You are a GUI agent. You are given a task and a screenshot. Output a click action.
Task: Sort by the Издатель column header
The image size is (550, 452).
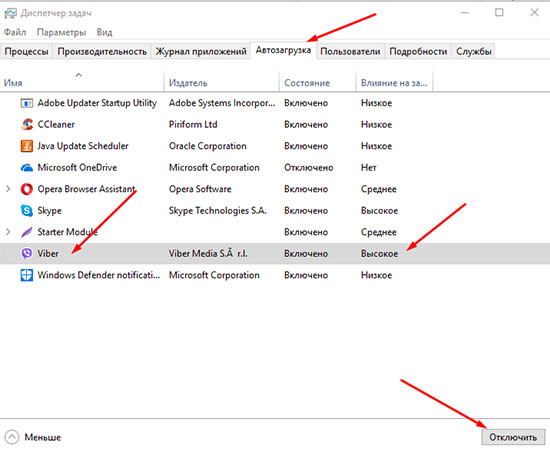pos(222,81)
